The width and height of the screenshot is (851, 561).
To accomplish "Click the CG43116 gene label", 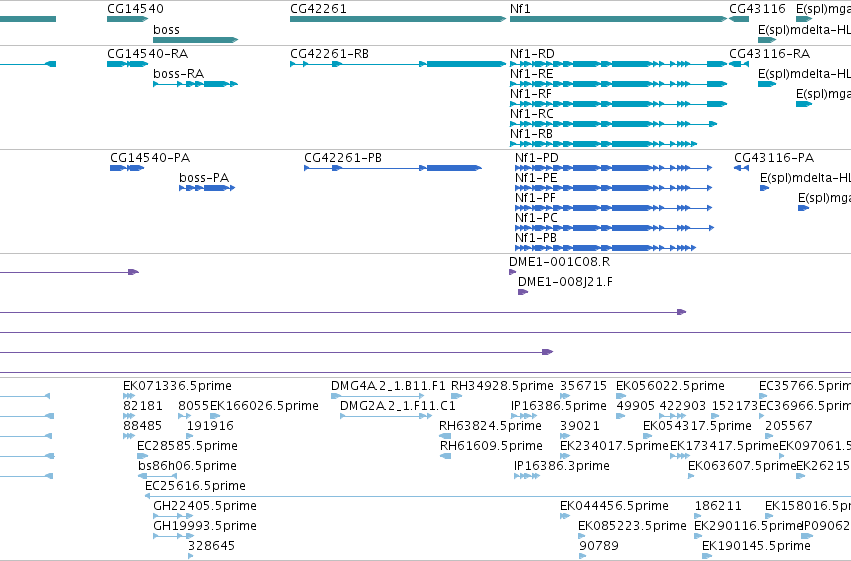I will pyautogui.click(x=757, y=9).
